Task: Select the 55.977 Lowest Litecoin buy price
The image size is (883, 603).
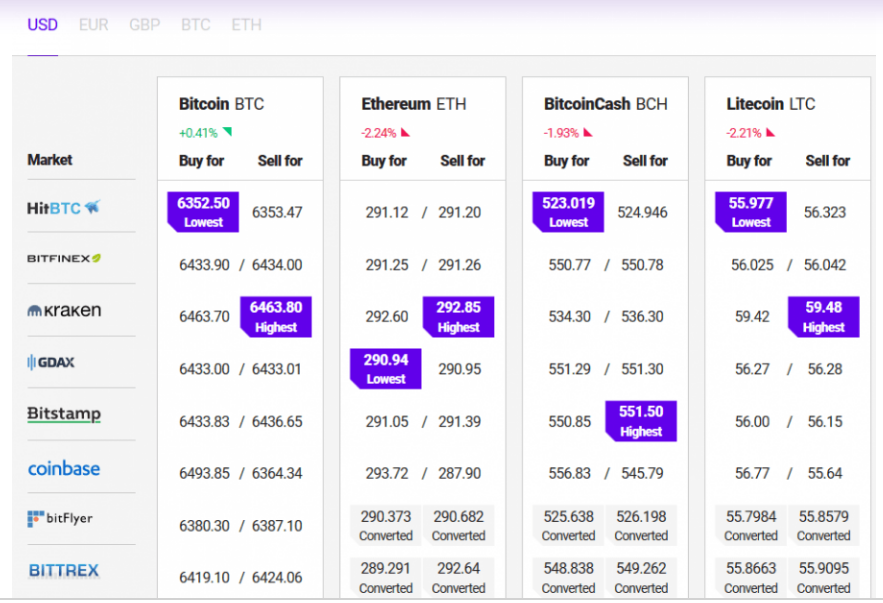Action: (x=751, y=212)
